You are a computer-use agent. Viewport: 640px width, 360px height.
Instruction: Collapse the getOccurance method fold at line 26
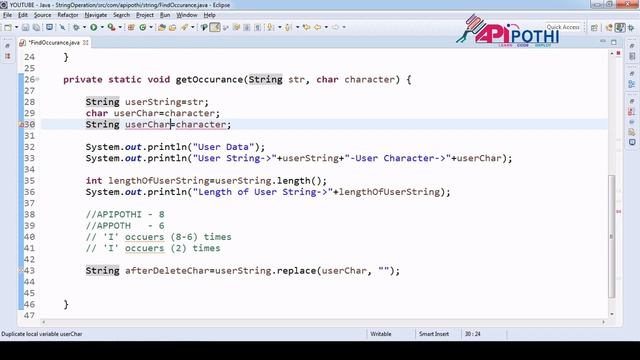[38, 79]
